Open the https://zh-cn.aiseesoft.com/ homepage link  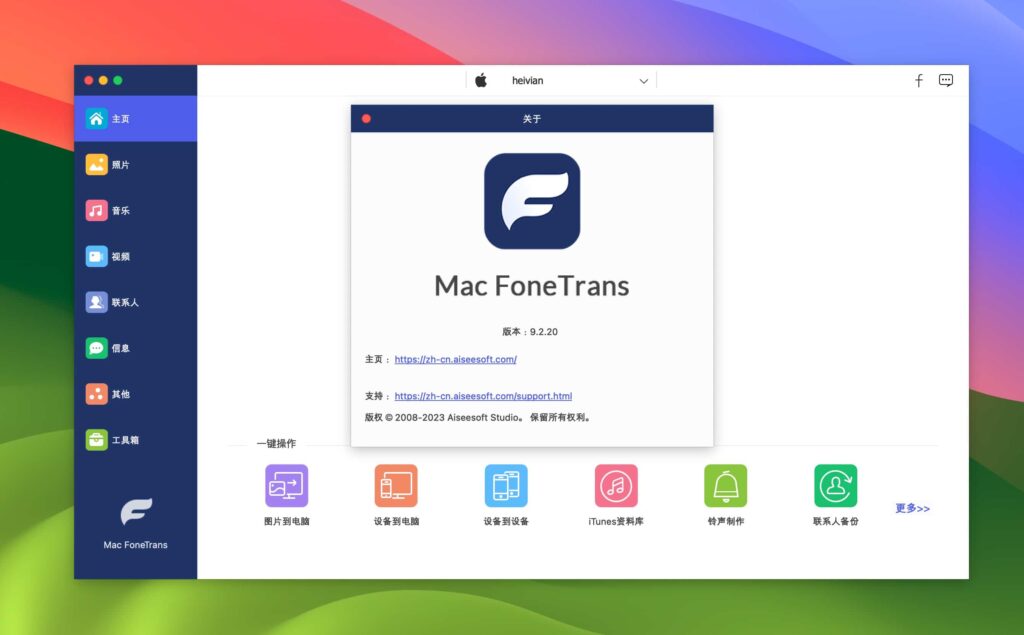[456, 359]
